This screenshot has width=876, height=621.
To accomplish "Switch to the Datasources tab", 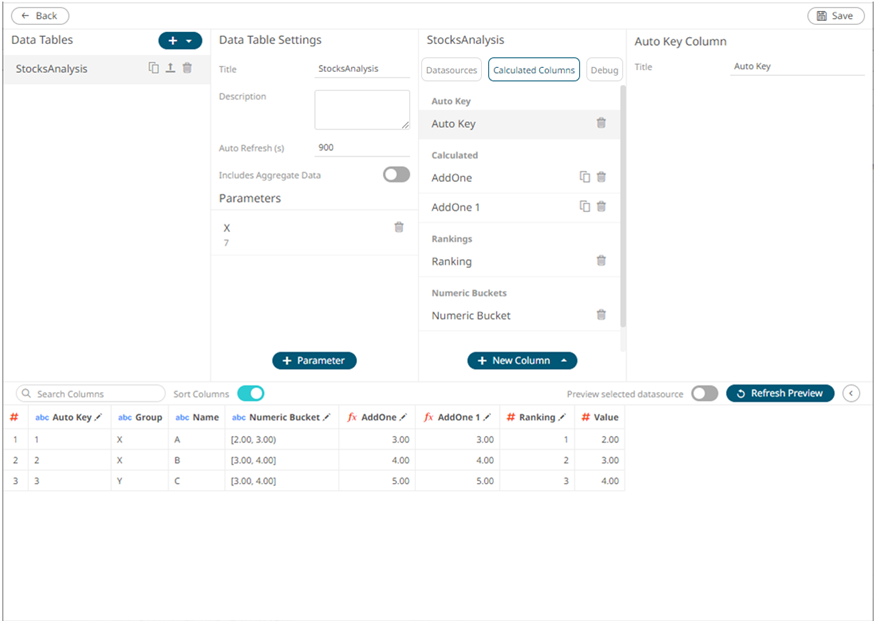I will click(451, 70).
